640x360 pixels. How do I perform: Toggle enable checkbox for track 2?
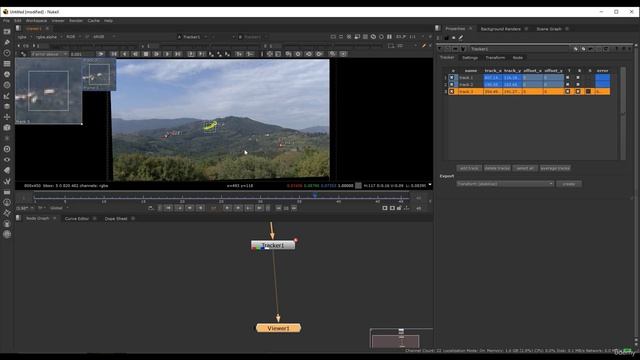pos(451,84)
